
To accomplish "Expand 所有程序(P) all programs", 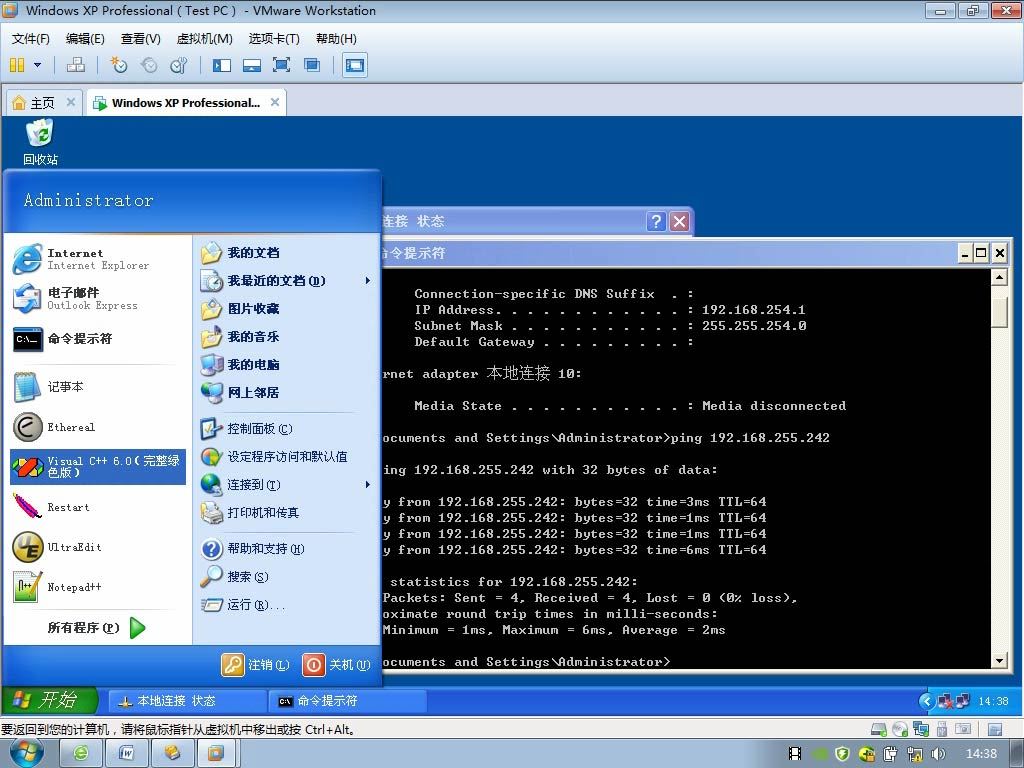I will [x=97, y=628].
